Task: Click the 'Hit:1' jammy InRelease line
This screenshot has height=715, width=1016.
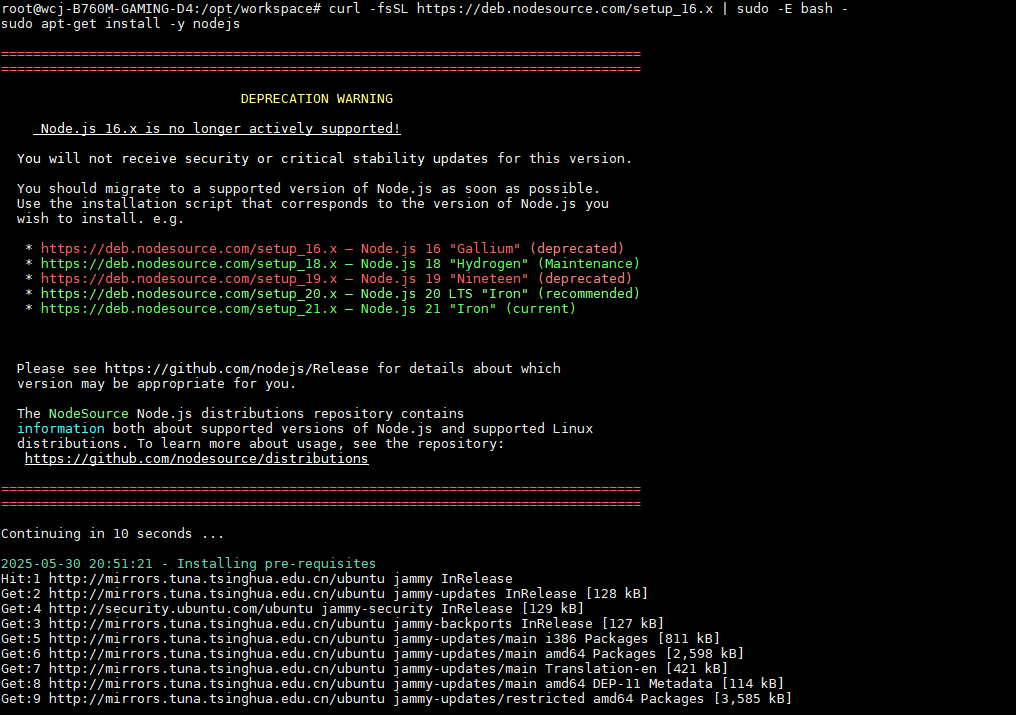Action: click(257, 579)
